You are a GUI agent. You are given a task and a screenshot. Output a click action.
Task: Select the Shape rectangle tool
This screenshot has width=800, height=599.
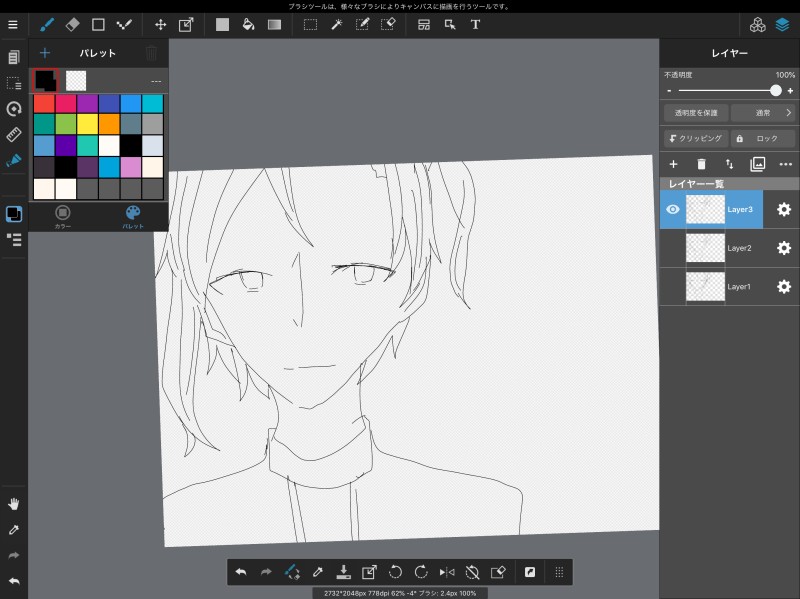(98, 24)
